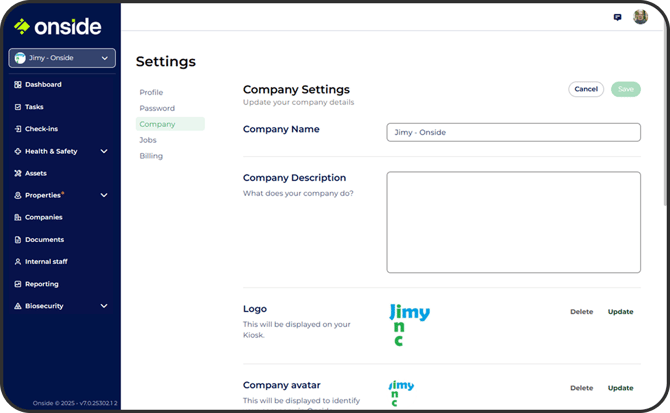Delete the Company avatar
670x413 pixels.
(582, 388)
